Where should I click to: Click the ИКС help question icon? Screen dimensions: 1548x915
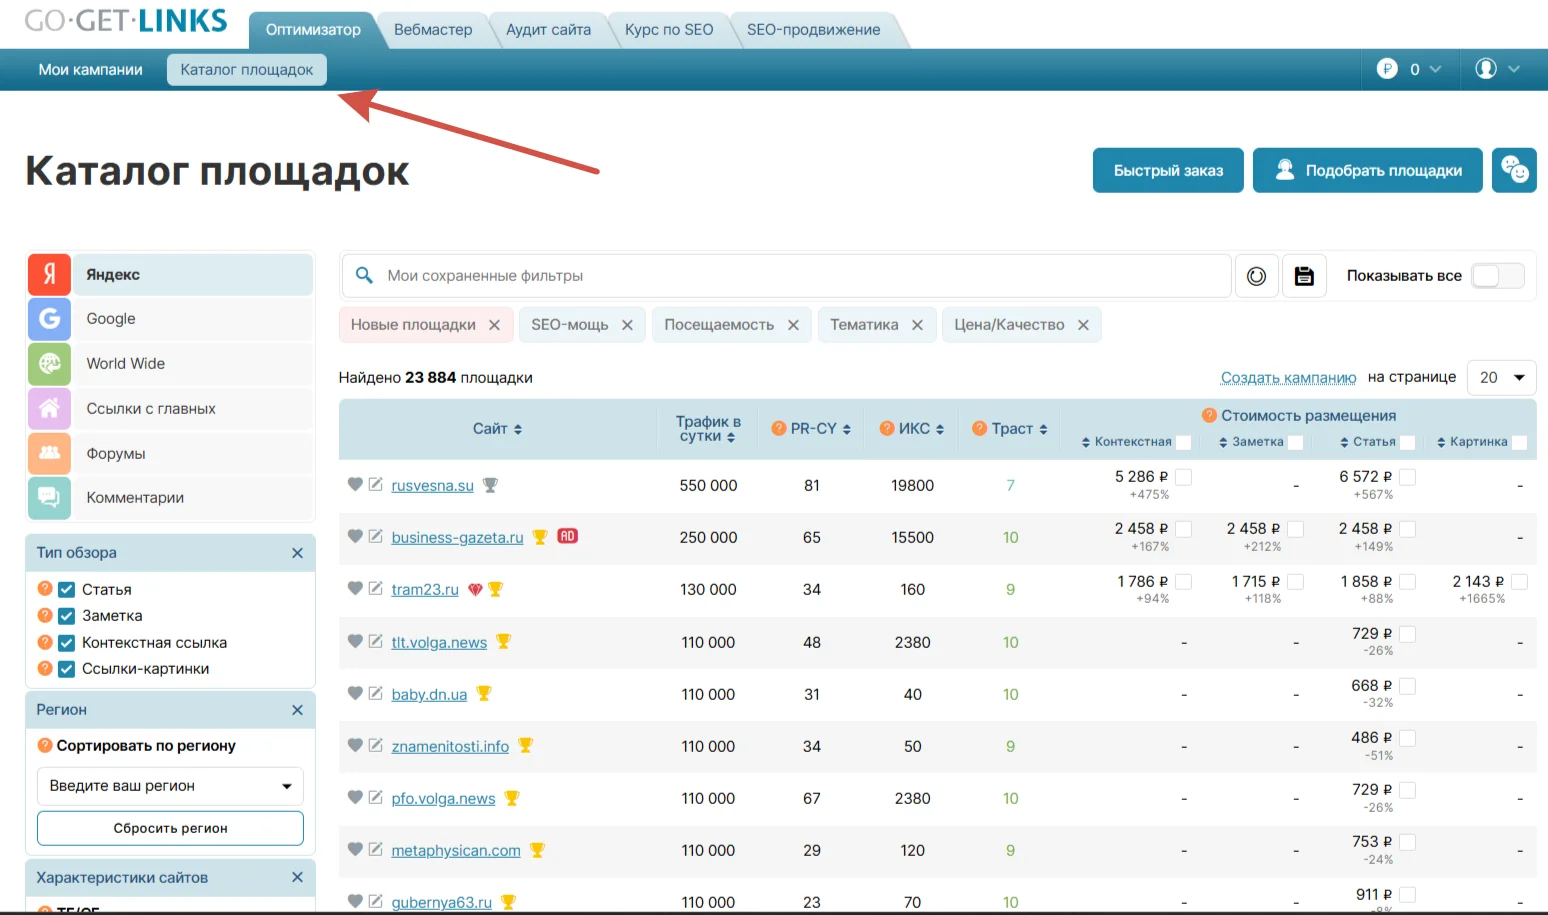click(x=887, y=428)
